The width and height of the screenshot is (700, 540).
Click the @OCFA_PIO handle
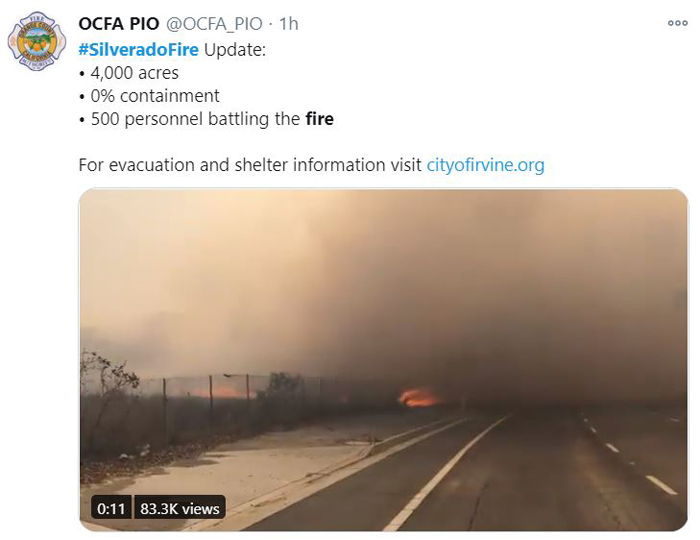(214, 24)
